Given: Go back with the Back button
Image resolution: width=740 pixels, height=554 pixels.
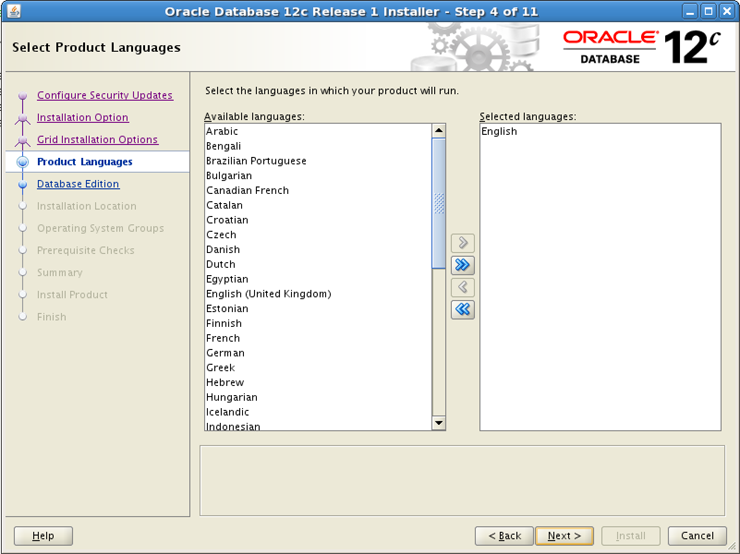Looking at the screenshot, I should pyautogui.click(x=504, y=536).
